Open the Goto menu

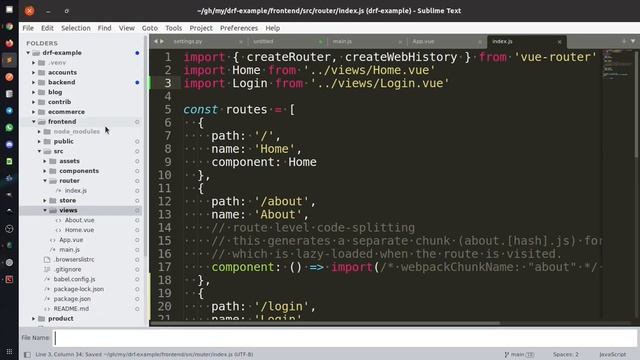point(150,28)
